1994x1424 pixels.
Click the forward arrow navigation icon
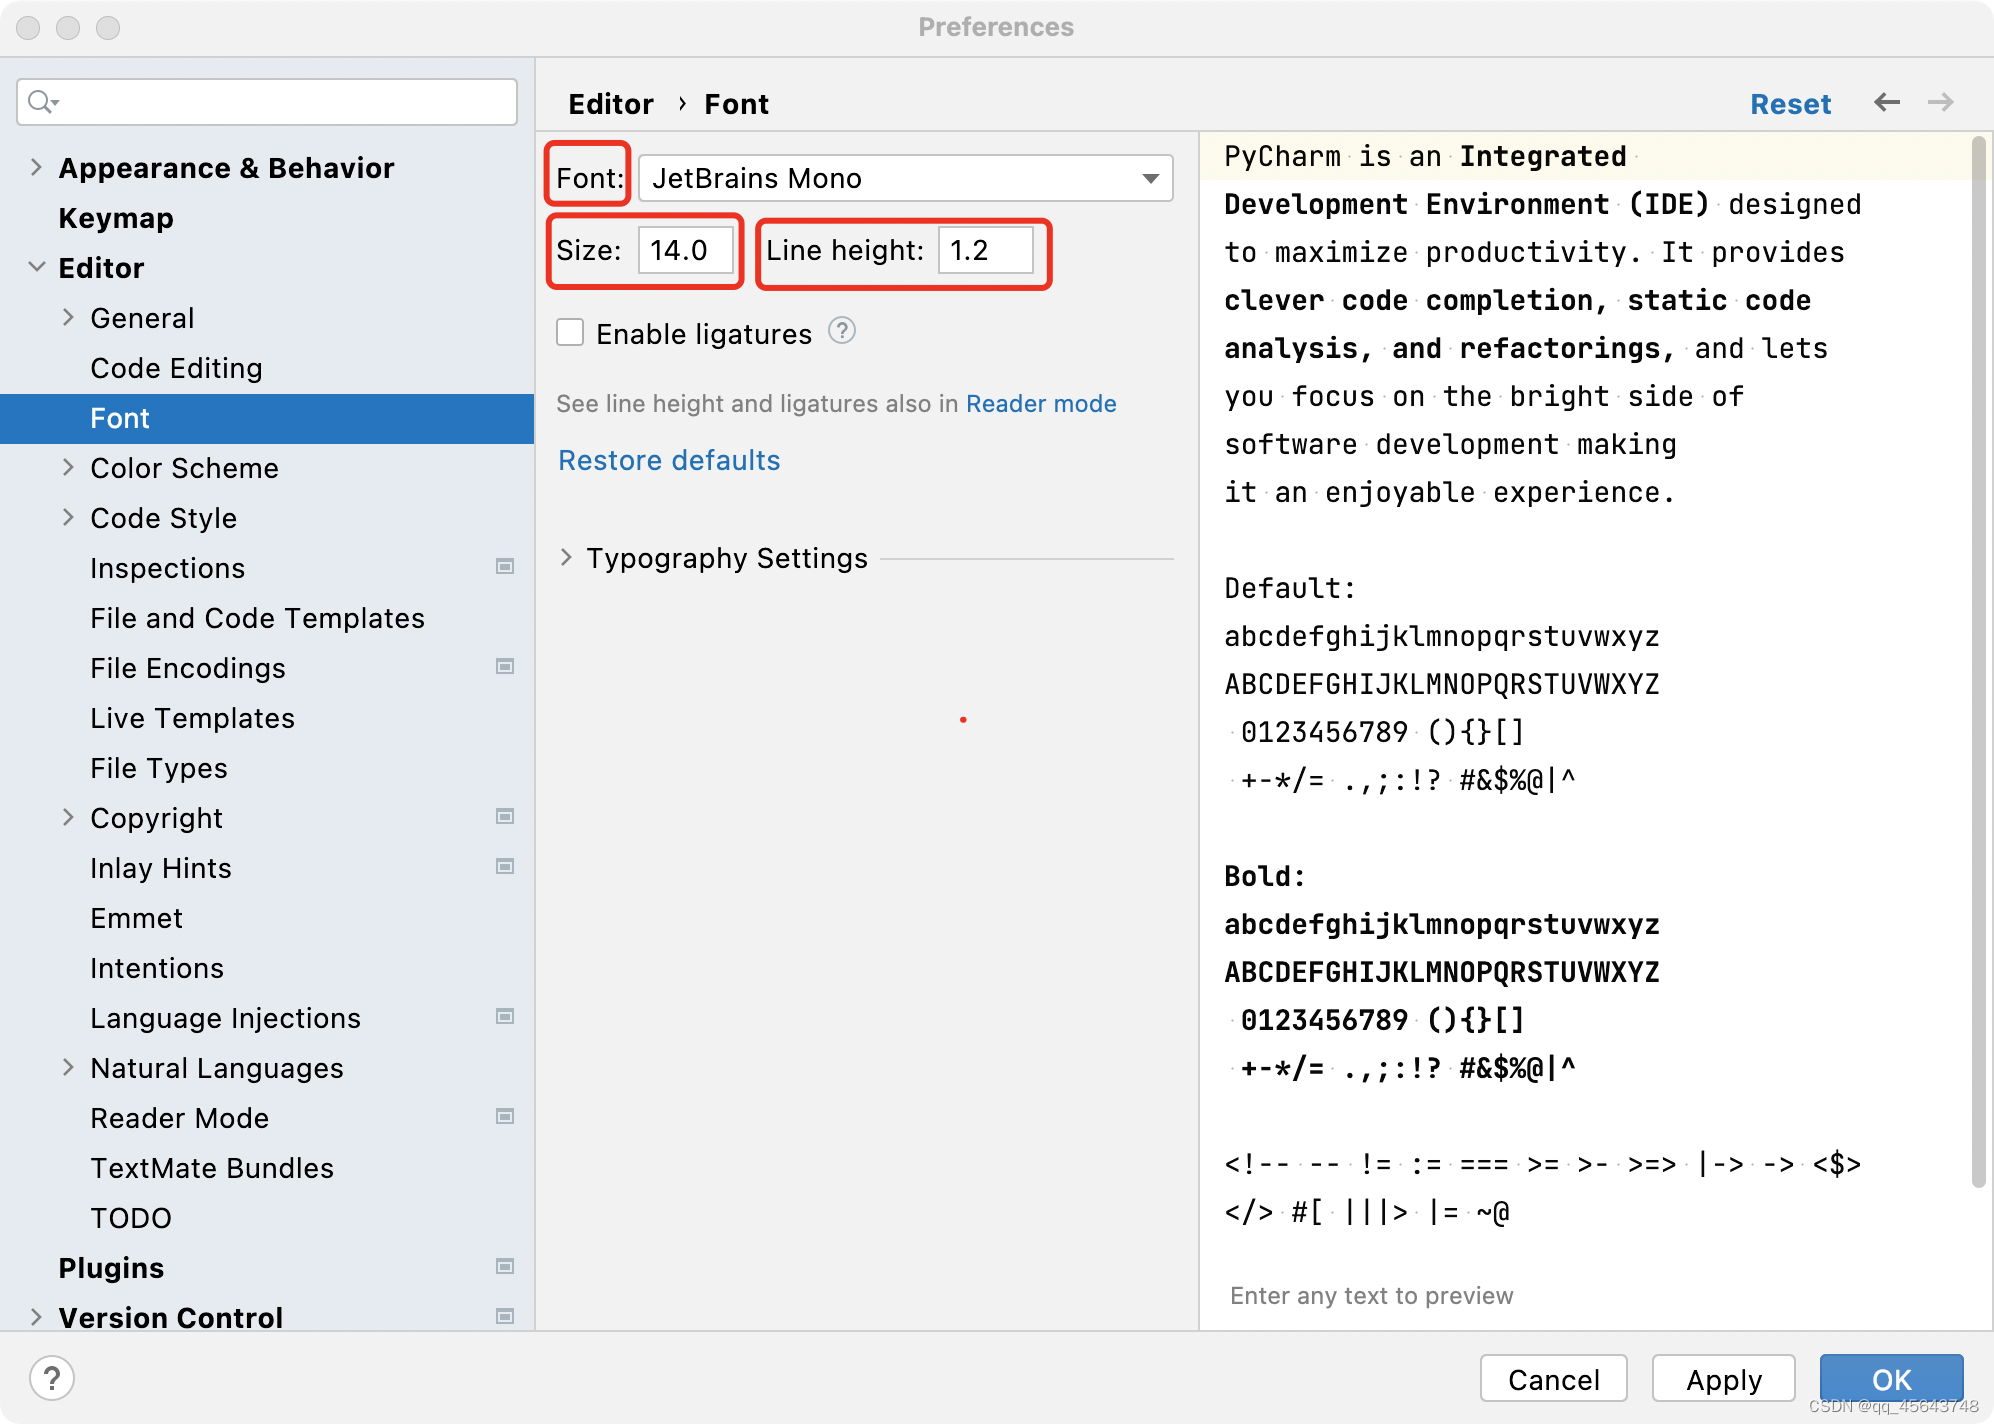click(x=1940, y=102)
